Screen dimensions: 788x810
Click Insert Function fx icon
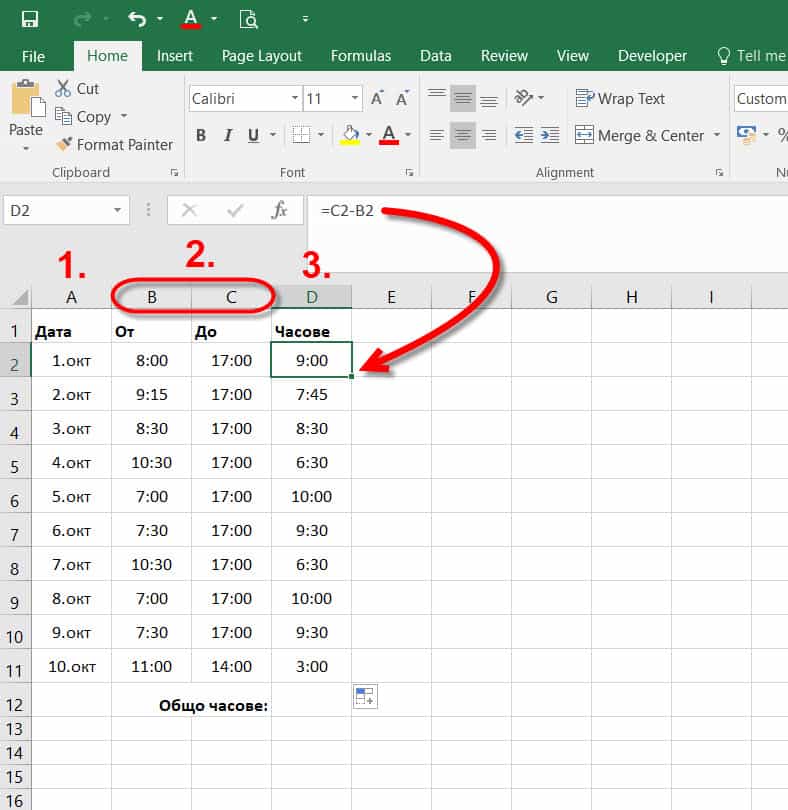tap(280, 210)
